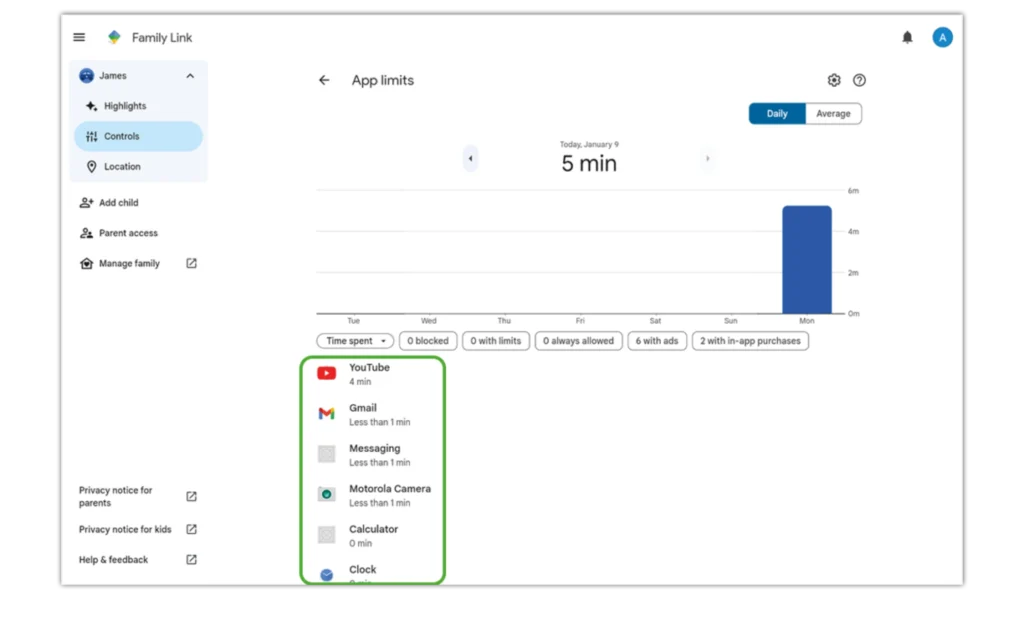
Task: Click the James name in sidebar
Action: (113, 76)
